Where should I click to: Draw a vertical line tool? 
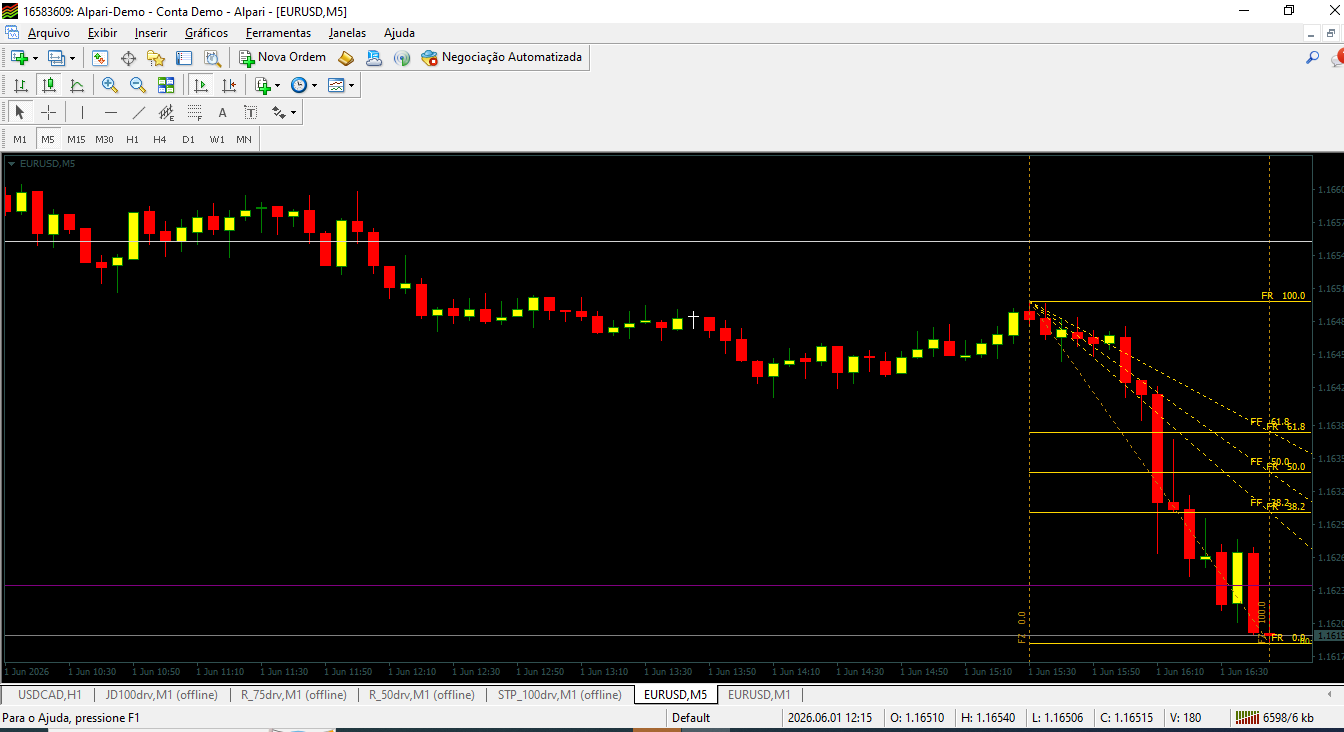tap(82, 112)
